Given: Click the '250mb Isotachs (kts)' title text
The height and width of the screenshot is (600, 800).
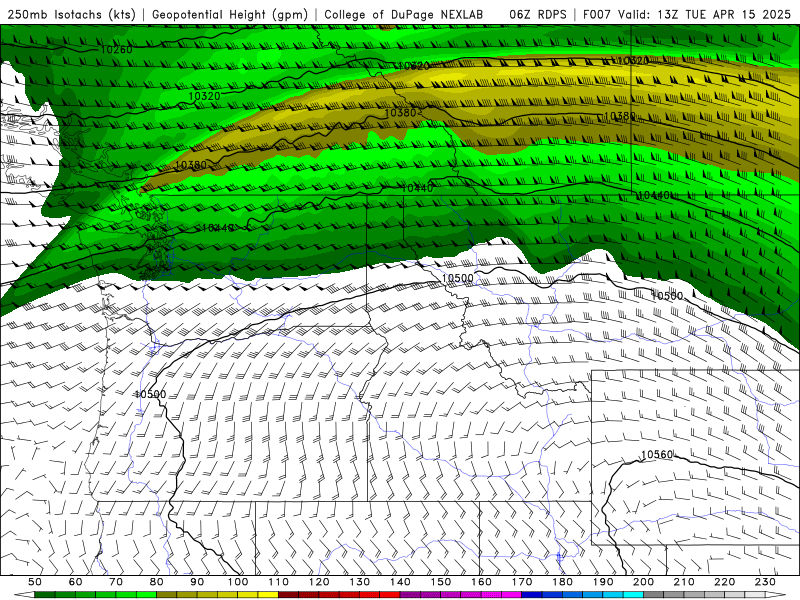Looking at the screenshot, I should (72, 14).
